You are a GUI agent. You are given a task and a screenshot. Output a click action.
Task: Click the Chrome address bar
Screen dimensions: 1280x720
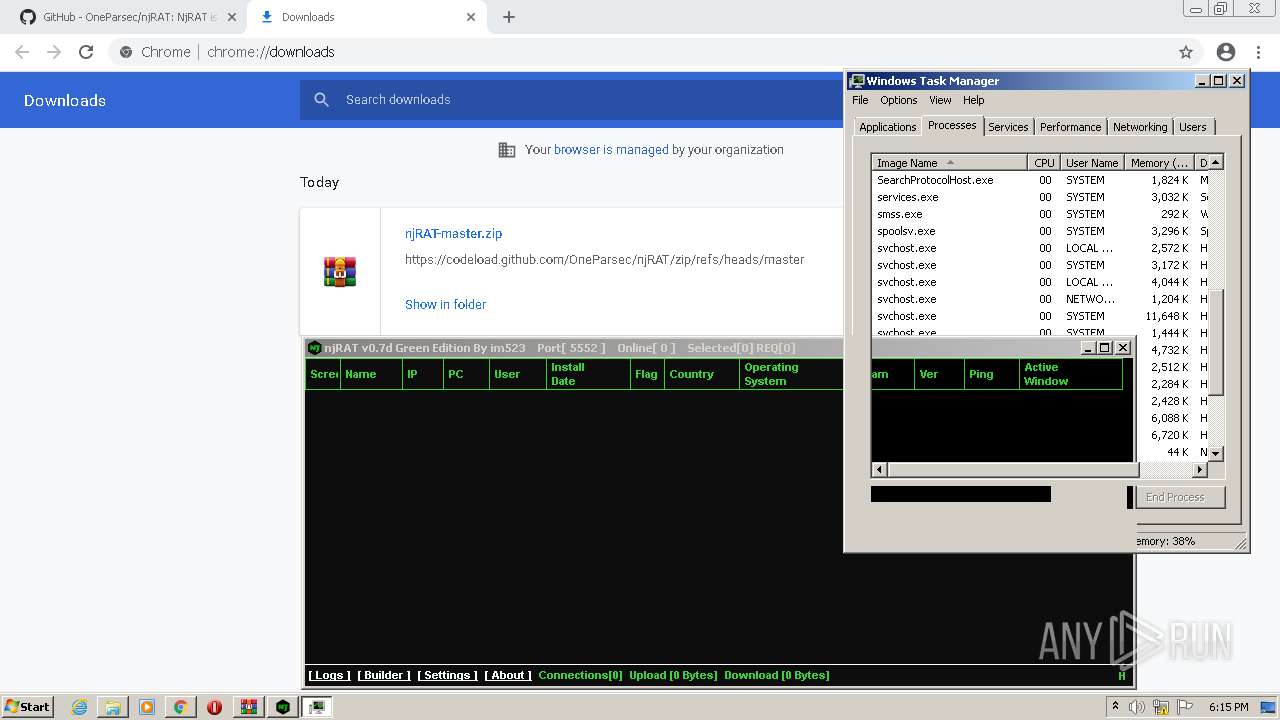coord(640,52)
